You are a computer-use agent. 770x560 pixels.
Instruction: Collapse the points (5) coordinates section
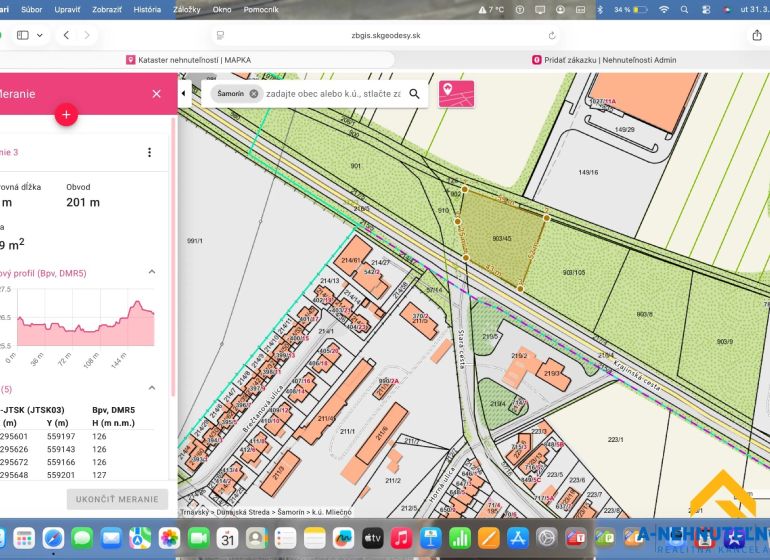tap(152, 388)
